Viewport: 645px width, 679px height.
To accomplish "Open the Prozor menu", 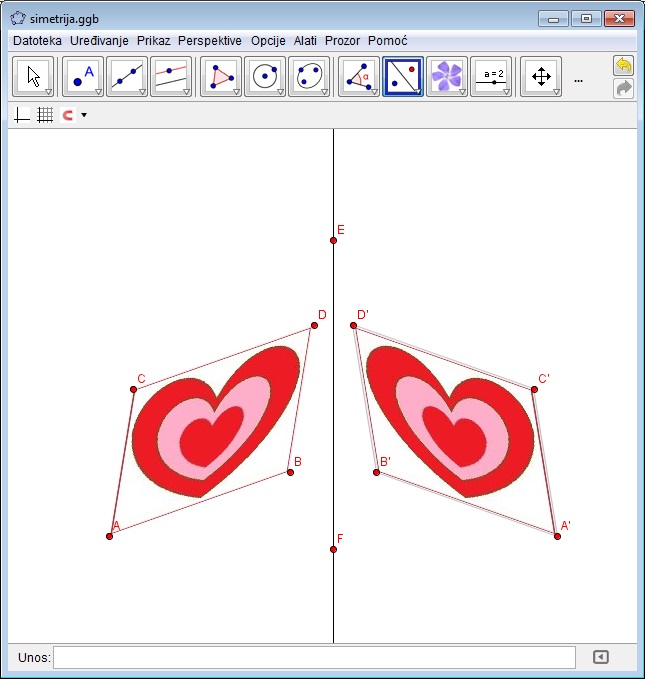I will (x=342, y=41).
